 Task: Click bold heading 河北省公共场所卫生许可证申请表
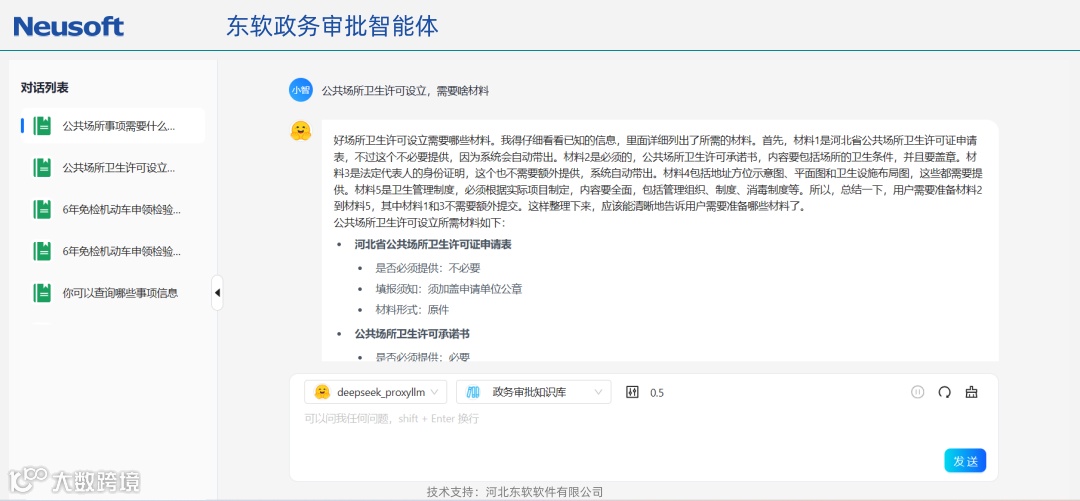coord(433,244)
